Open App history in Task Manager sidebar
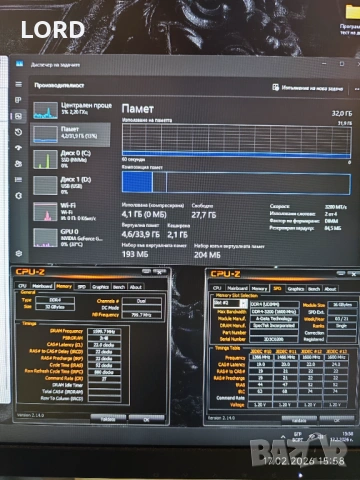The width and height of the screenshot is (360, 480). pos(18,132)
